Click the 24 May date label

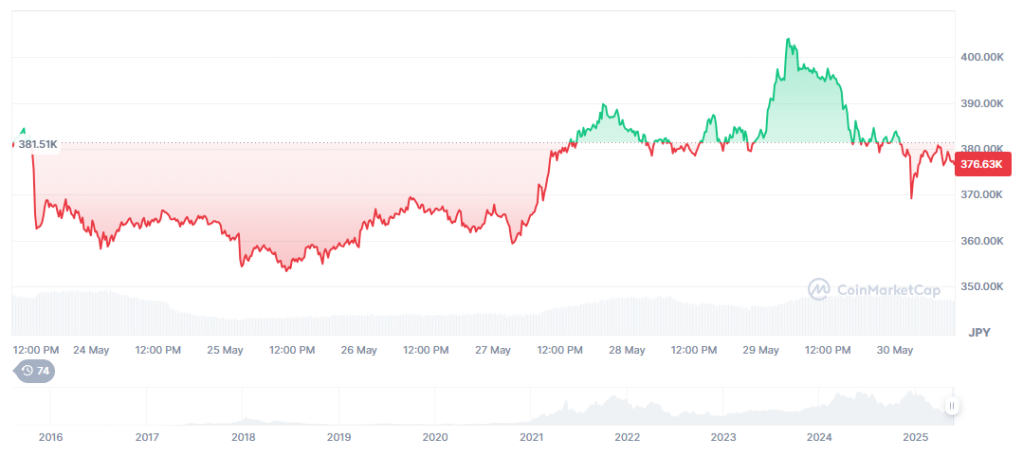pyautogui.click(x=91, y=350)
